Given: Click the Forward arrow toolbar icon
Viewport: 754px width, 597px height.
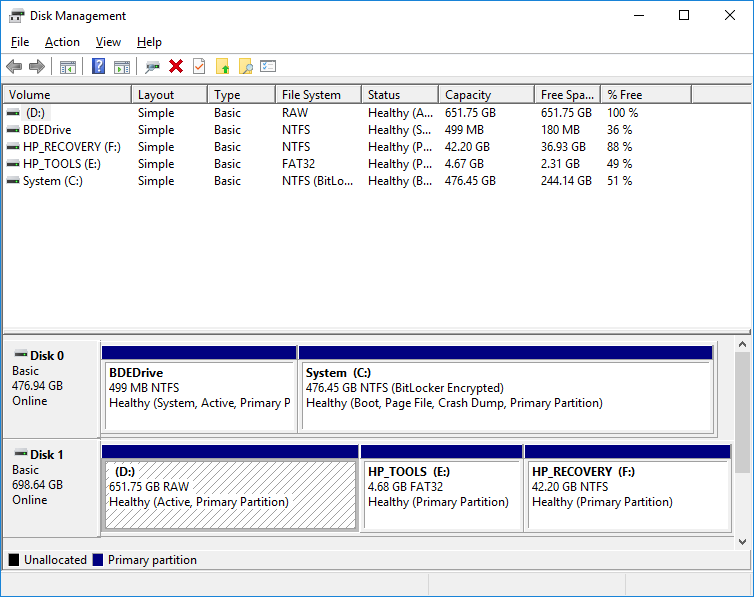Looking at the screenshot, I should pos(37,67).
